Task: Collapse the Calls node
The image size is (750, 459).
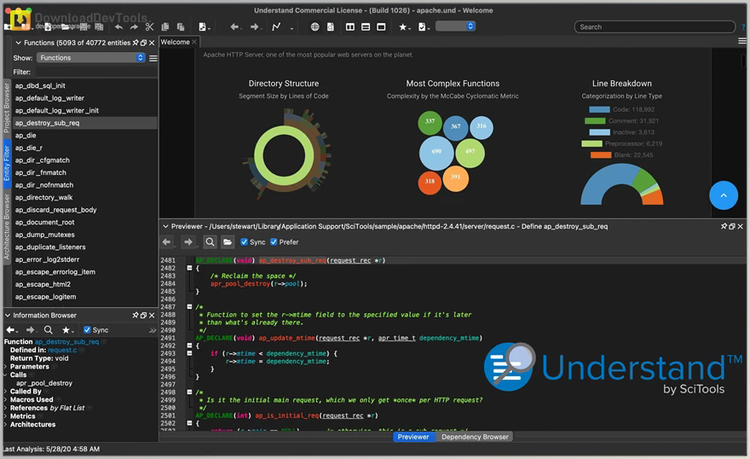Action: tap(6, 375)
